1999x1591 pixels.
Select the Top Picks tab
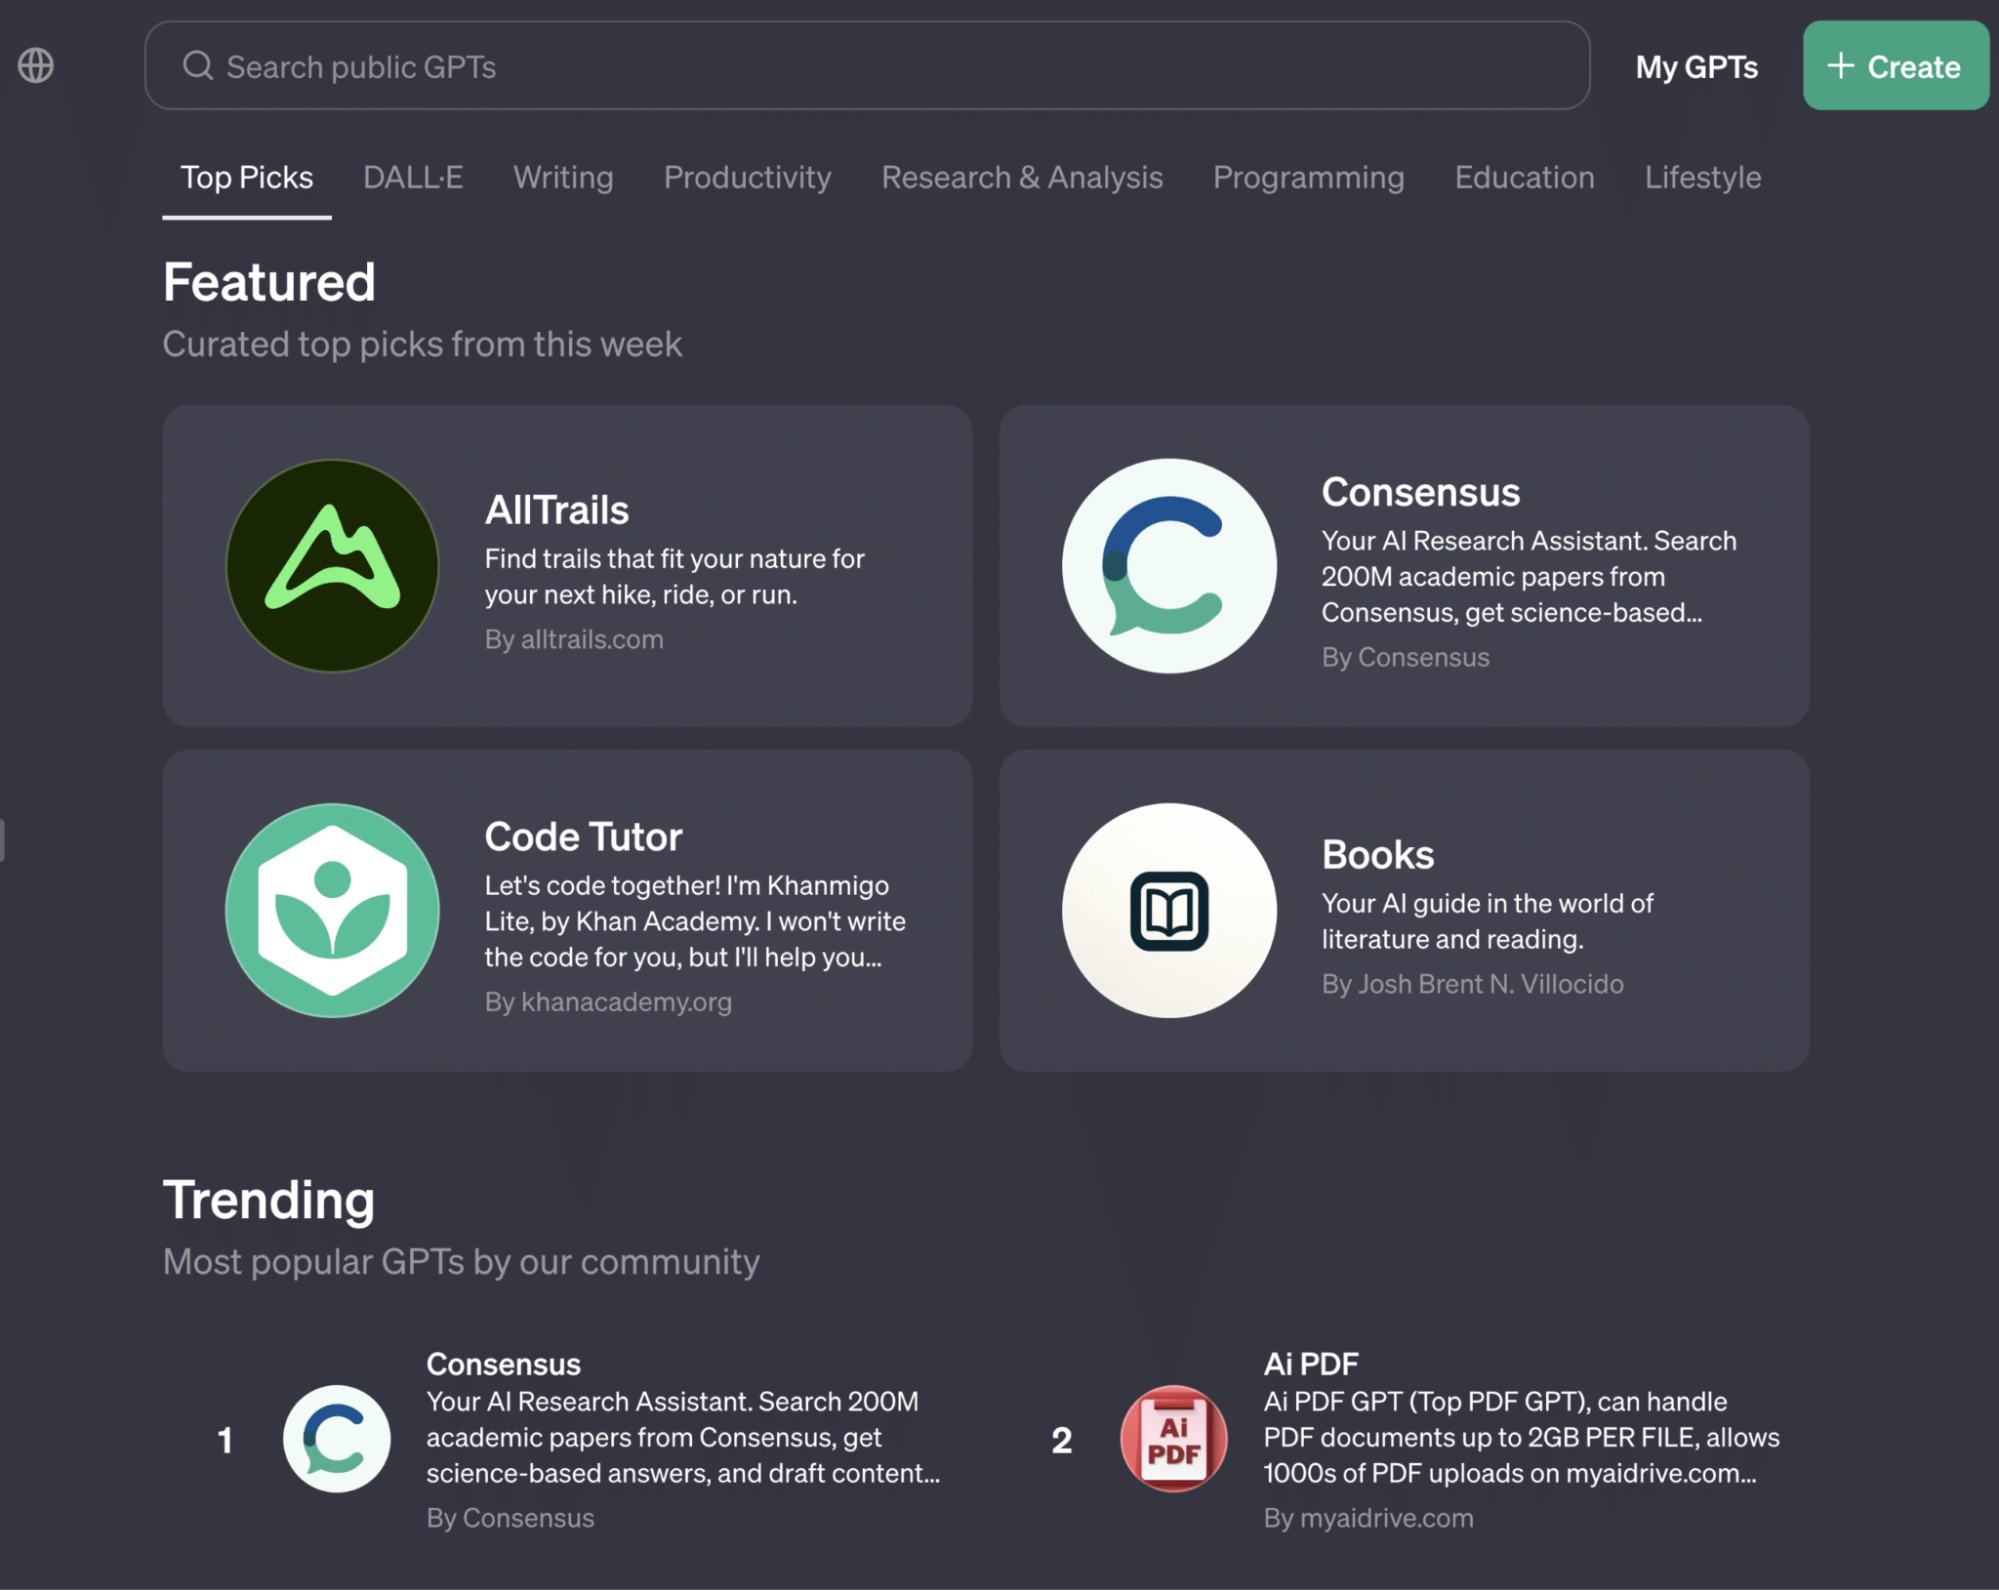click(247, 178)
